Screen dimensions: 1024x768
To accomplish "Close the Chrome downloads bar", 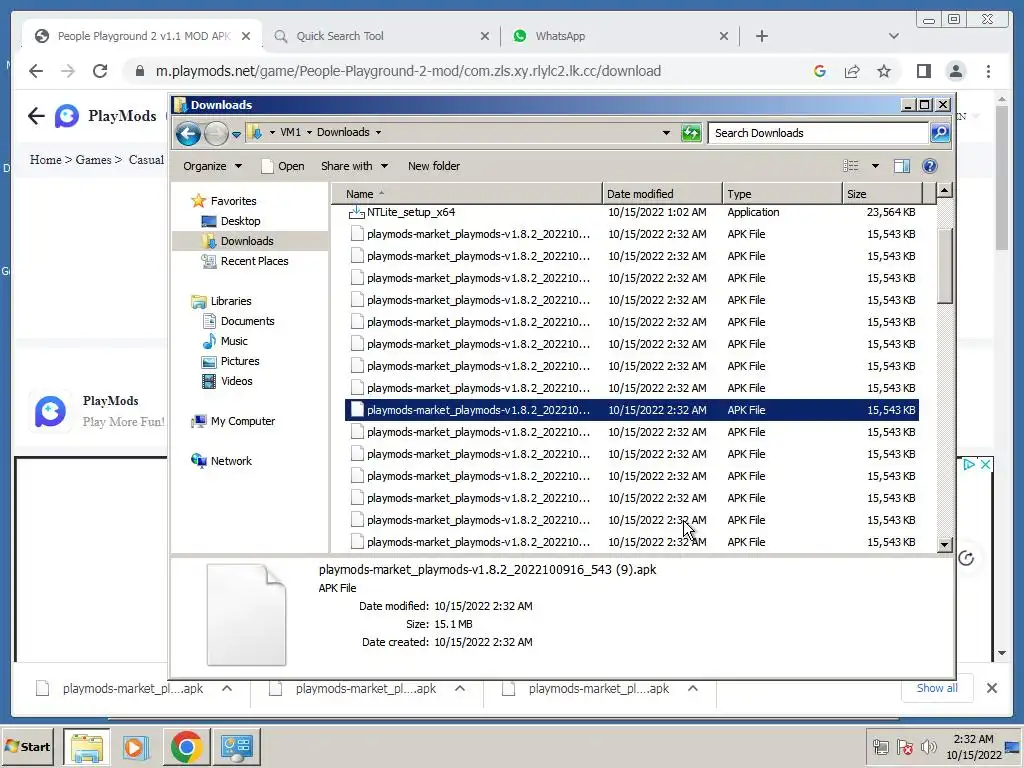I will [991, 688].
